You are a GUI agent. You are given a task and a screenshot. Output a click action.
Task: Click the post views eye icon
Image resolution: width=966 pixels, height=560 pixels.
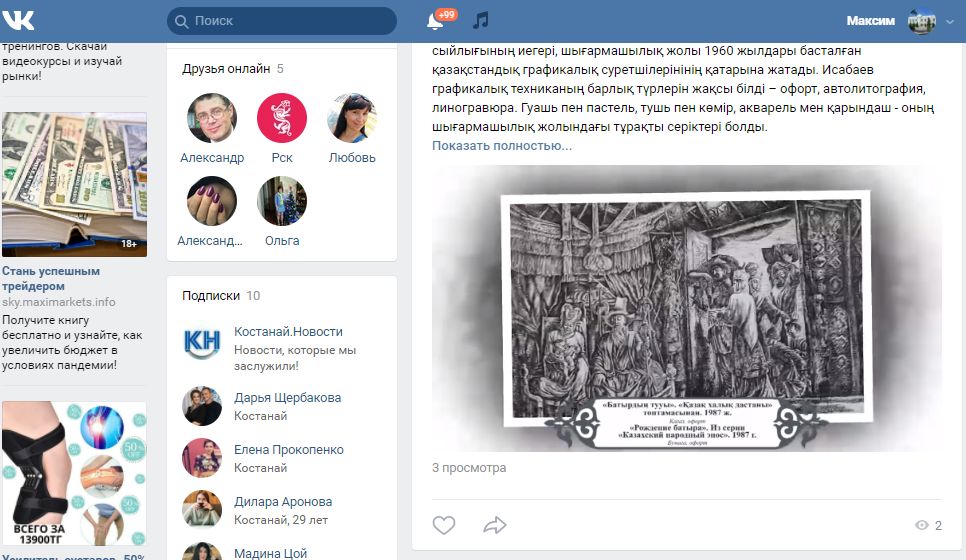point(922,525)
